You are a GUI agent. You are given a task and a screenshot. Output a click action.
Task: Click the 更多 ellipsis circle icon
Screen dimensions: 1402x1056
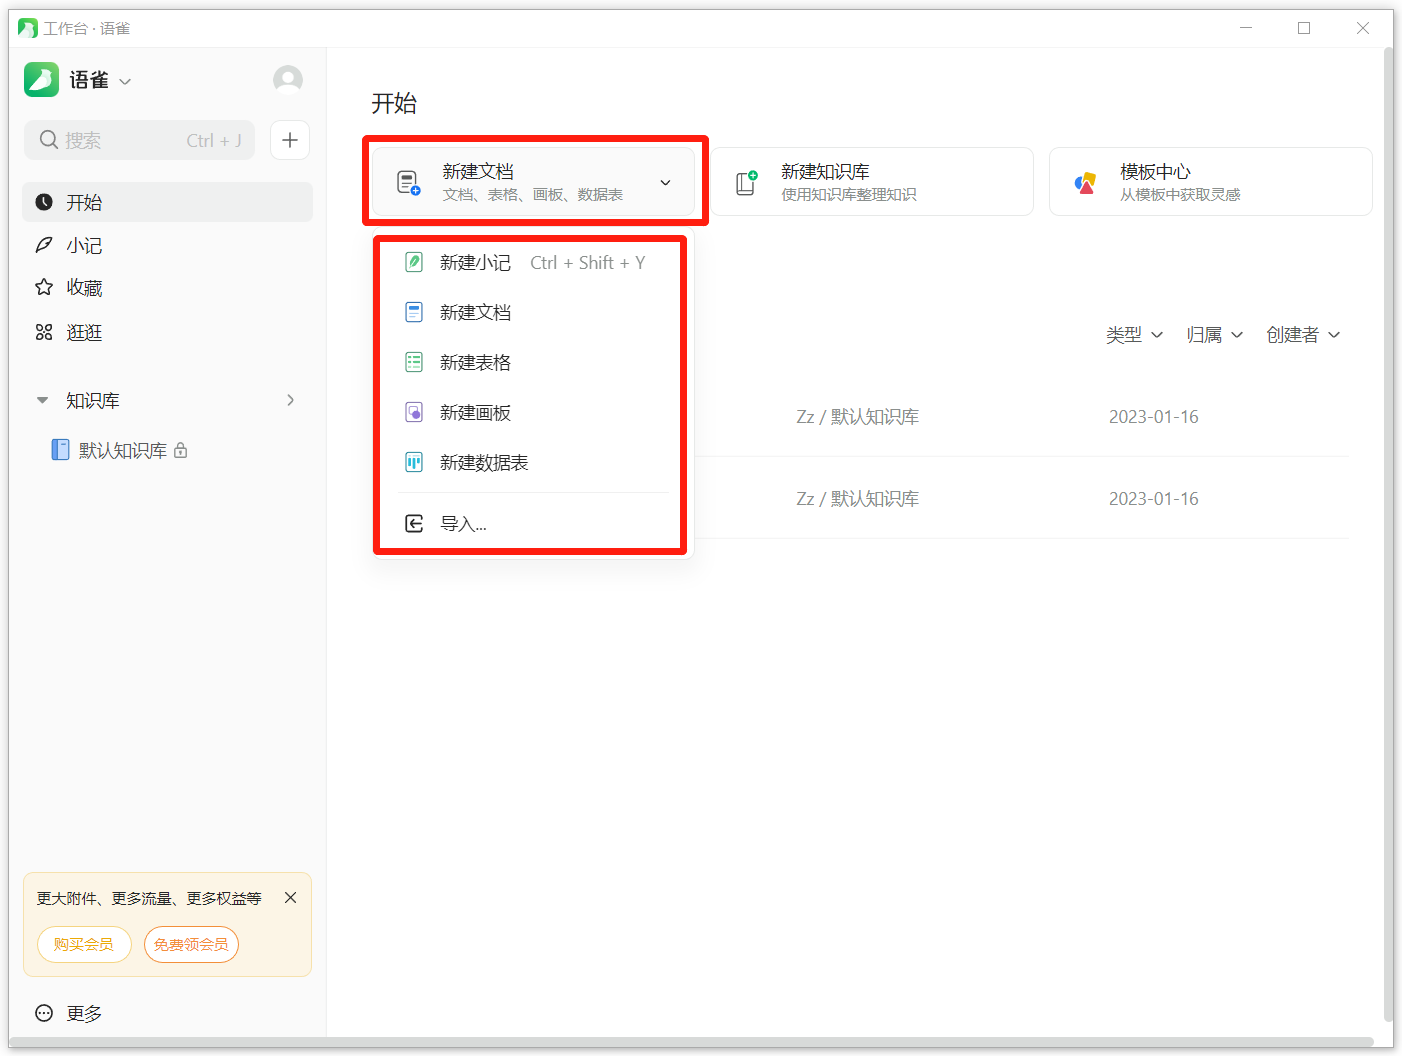coord(44,1013)
